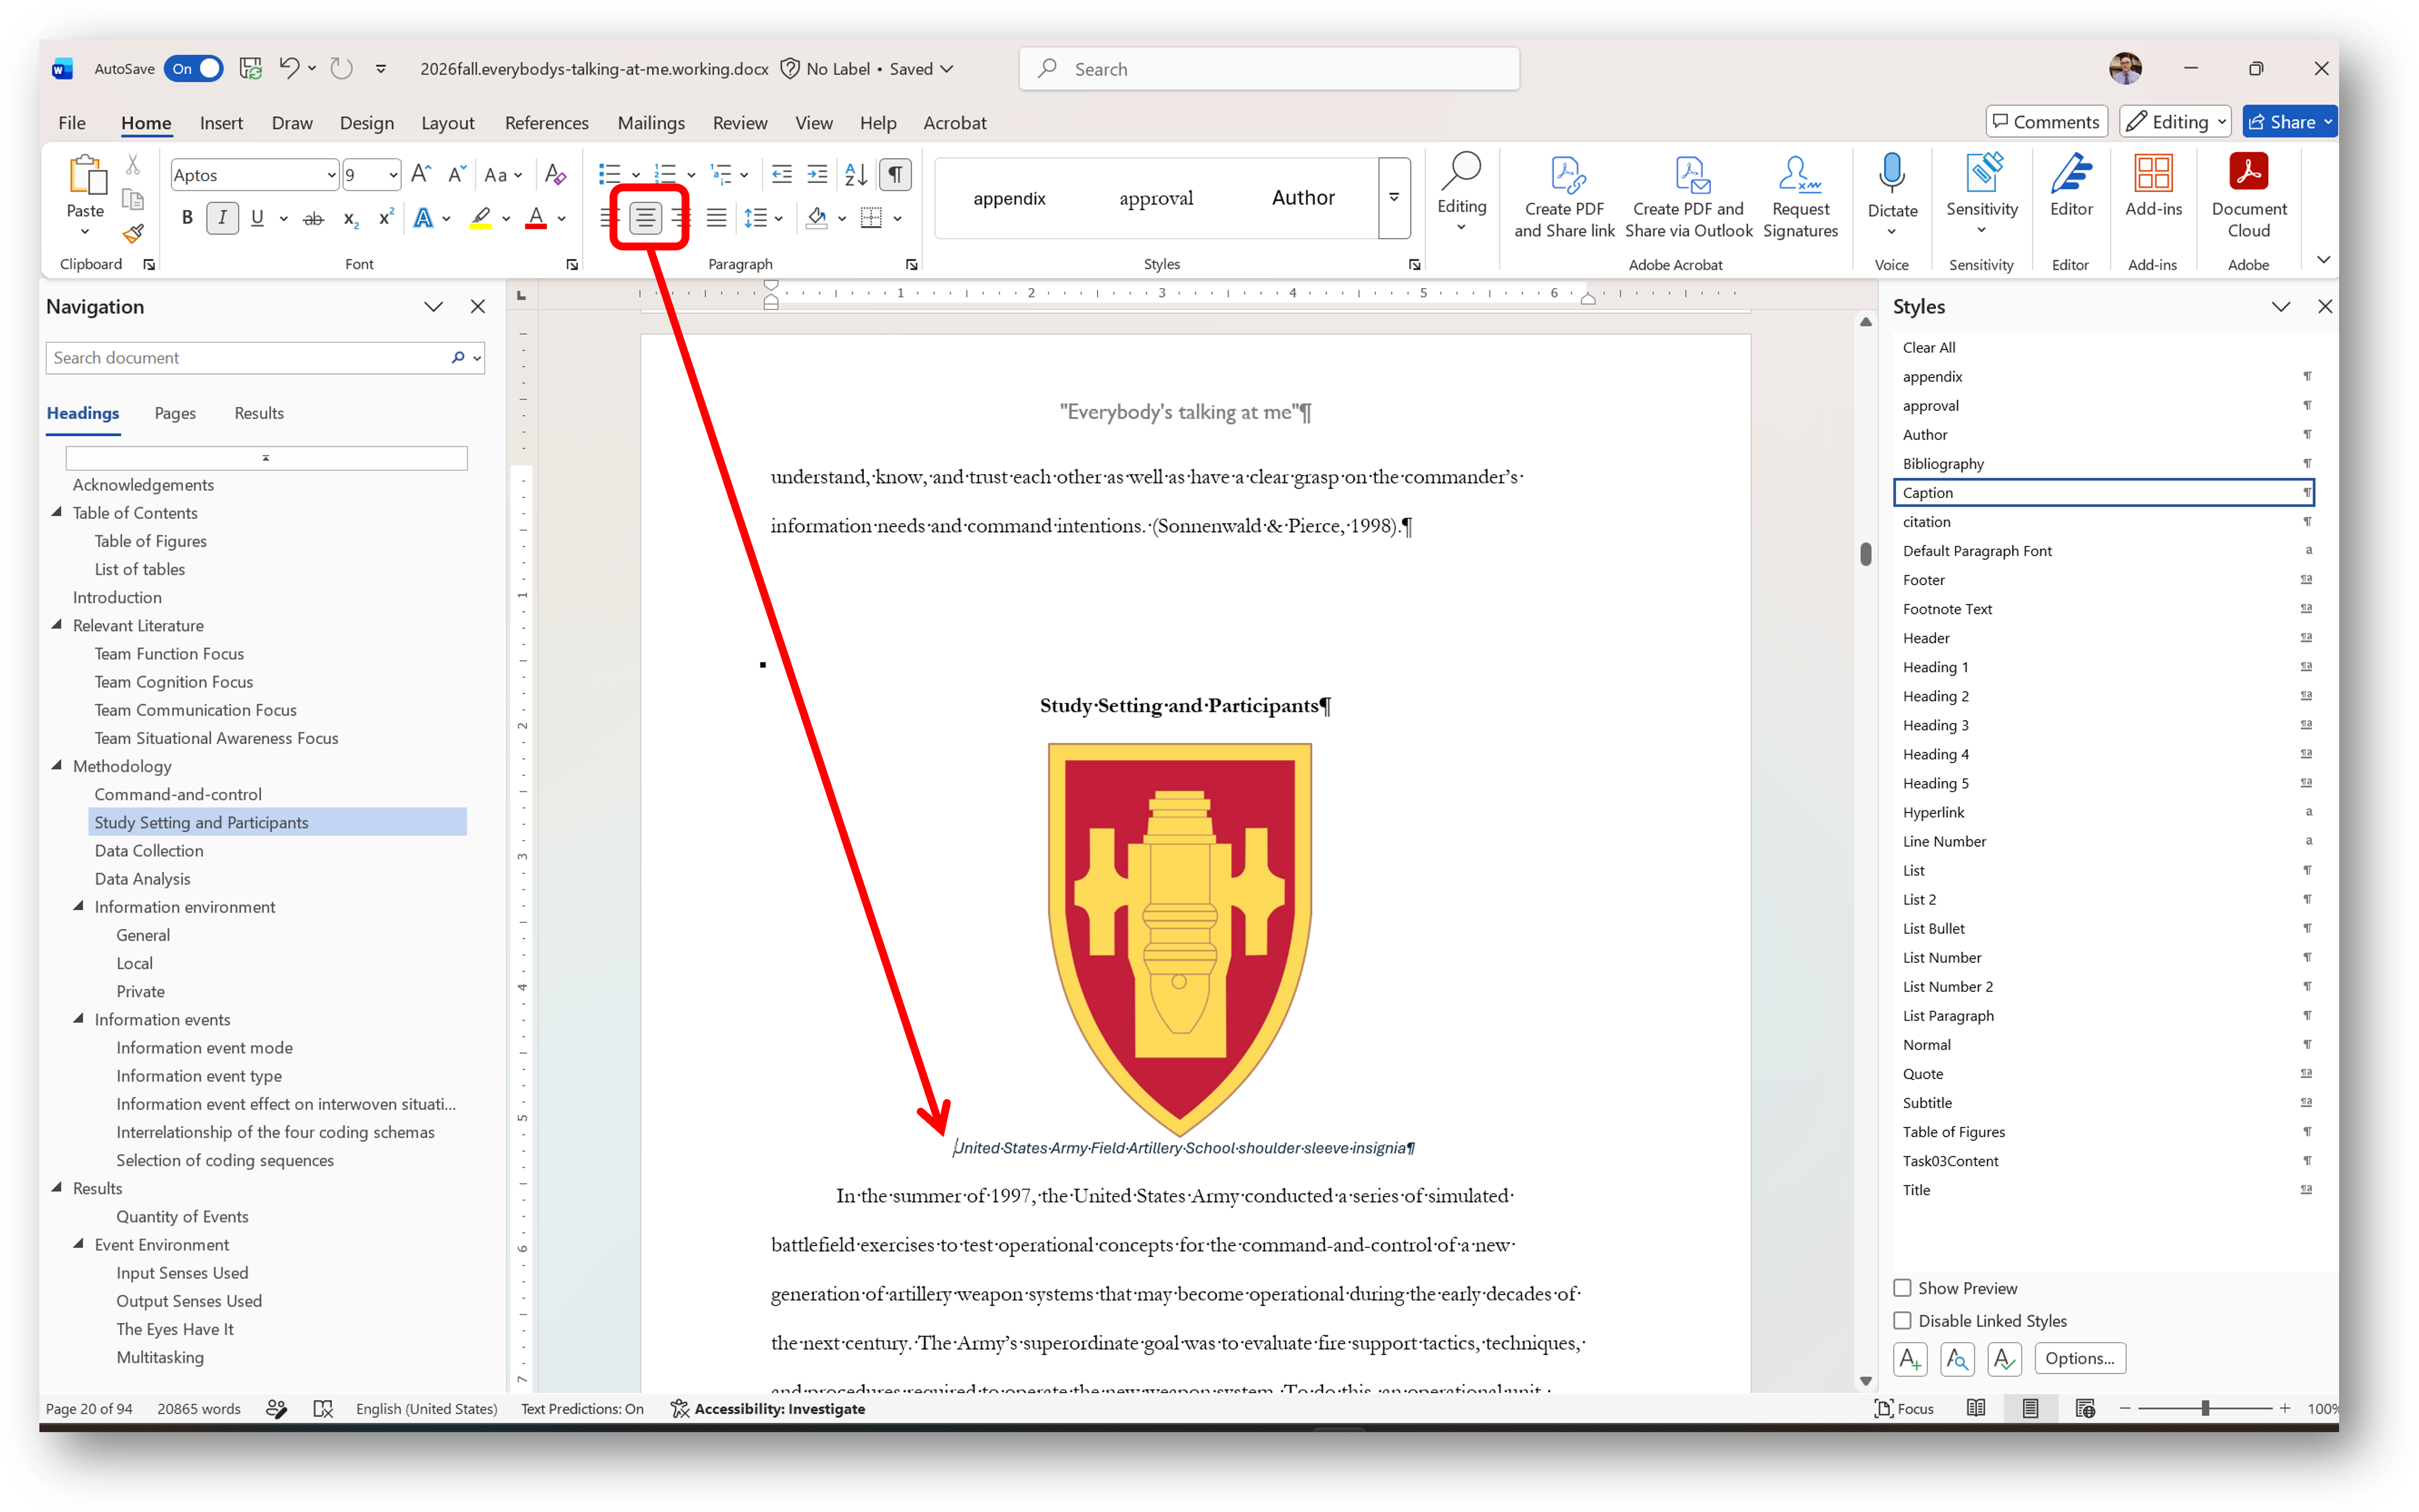The height and width of the screenshot is (1512, 2419).
Task: Click the Comments button
Action: pos(2046,122)
